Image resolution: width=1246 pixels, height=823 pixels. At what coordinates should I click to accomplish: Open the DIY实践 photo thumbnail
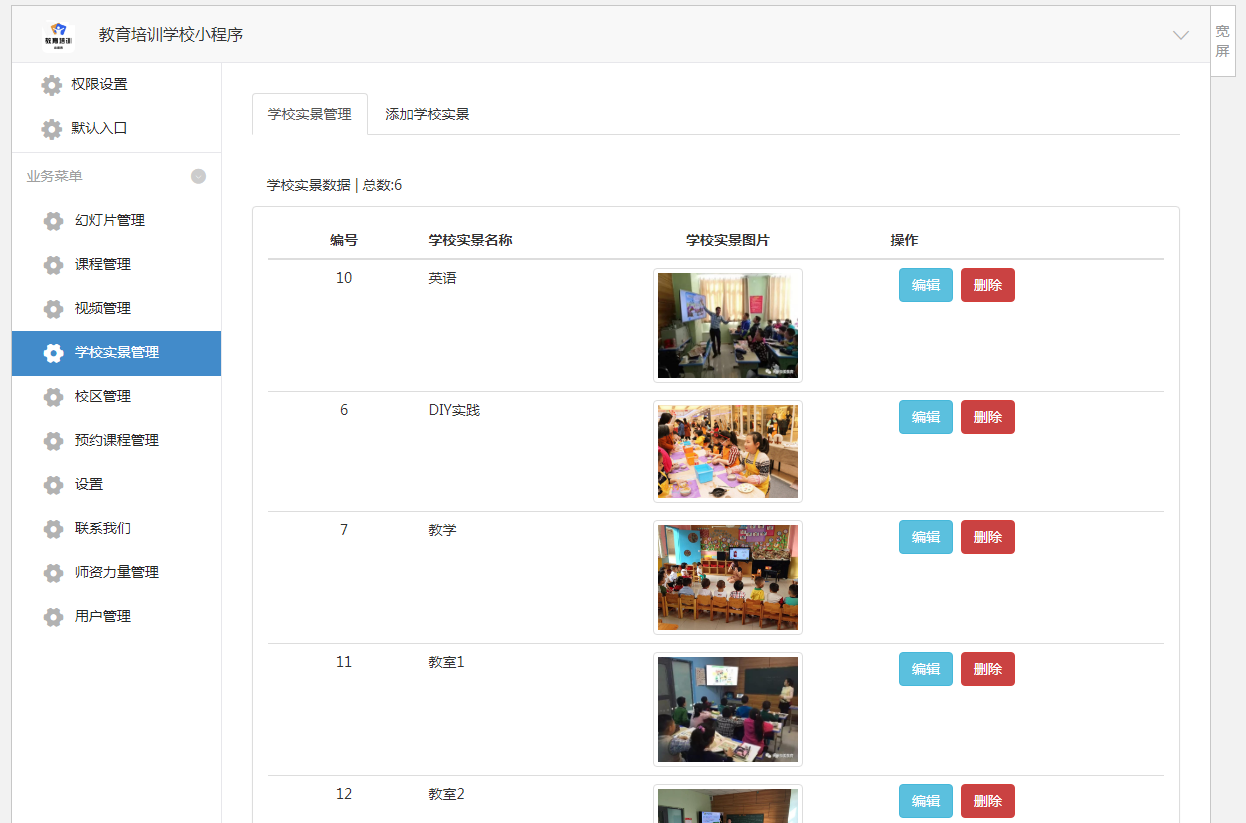pos(728,451)
